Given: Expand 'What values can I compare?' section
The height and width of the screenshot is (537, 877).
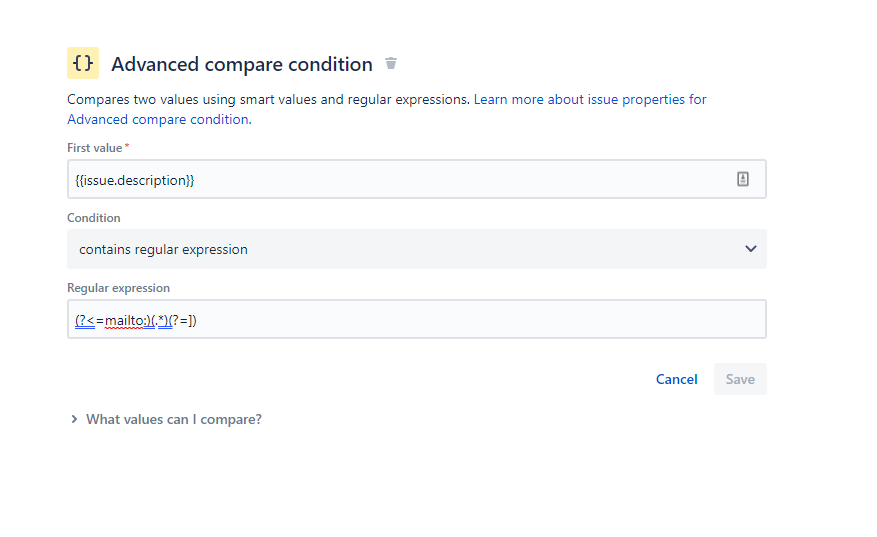Looking at the screenshot, I should pyautogui.click(x=174, y=419).
